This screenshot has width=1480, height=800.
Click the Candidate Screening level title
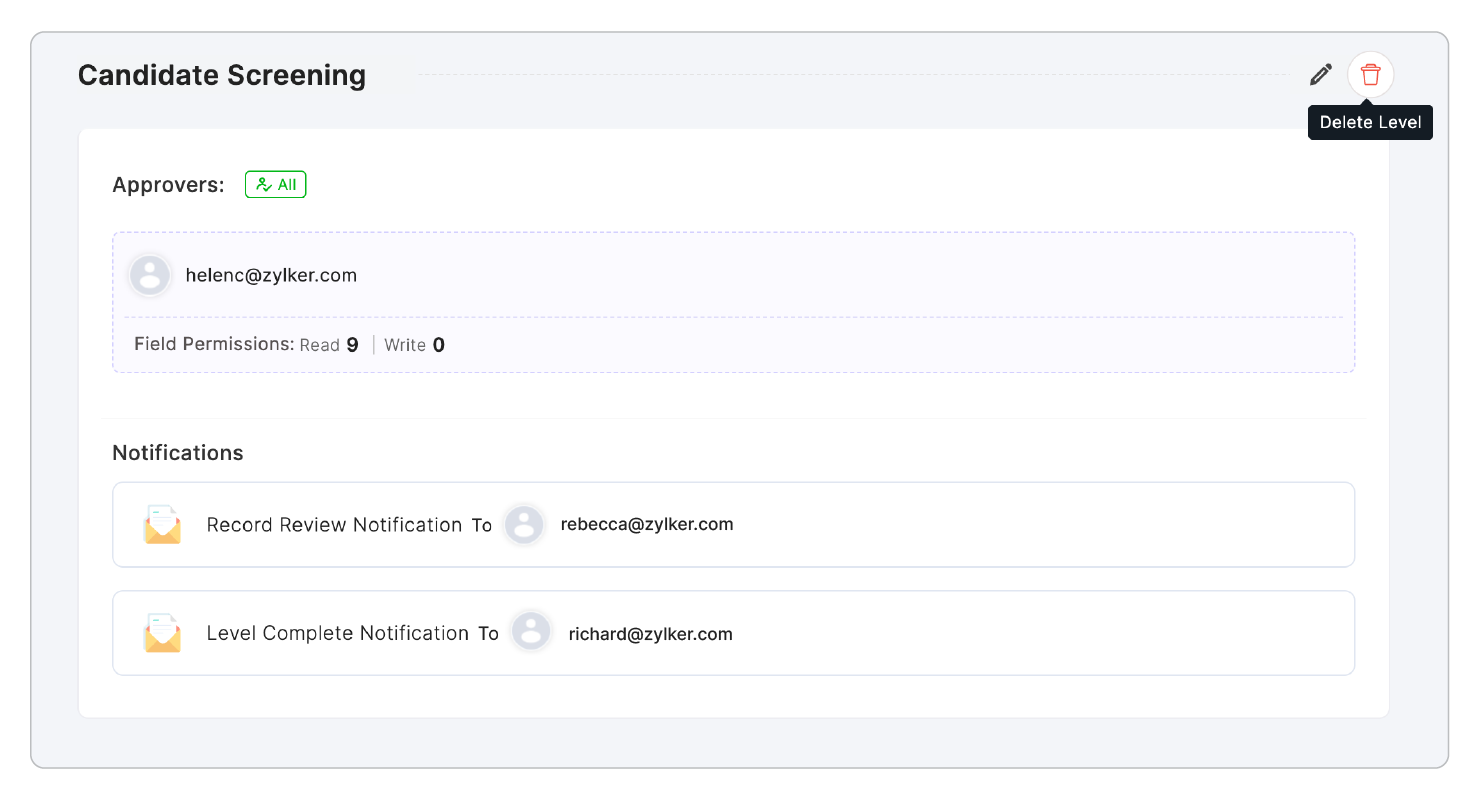coord(222,75)
